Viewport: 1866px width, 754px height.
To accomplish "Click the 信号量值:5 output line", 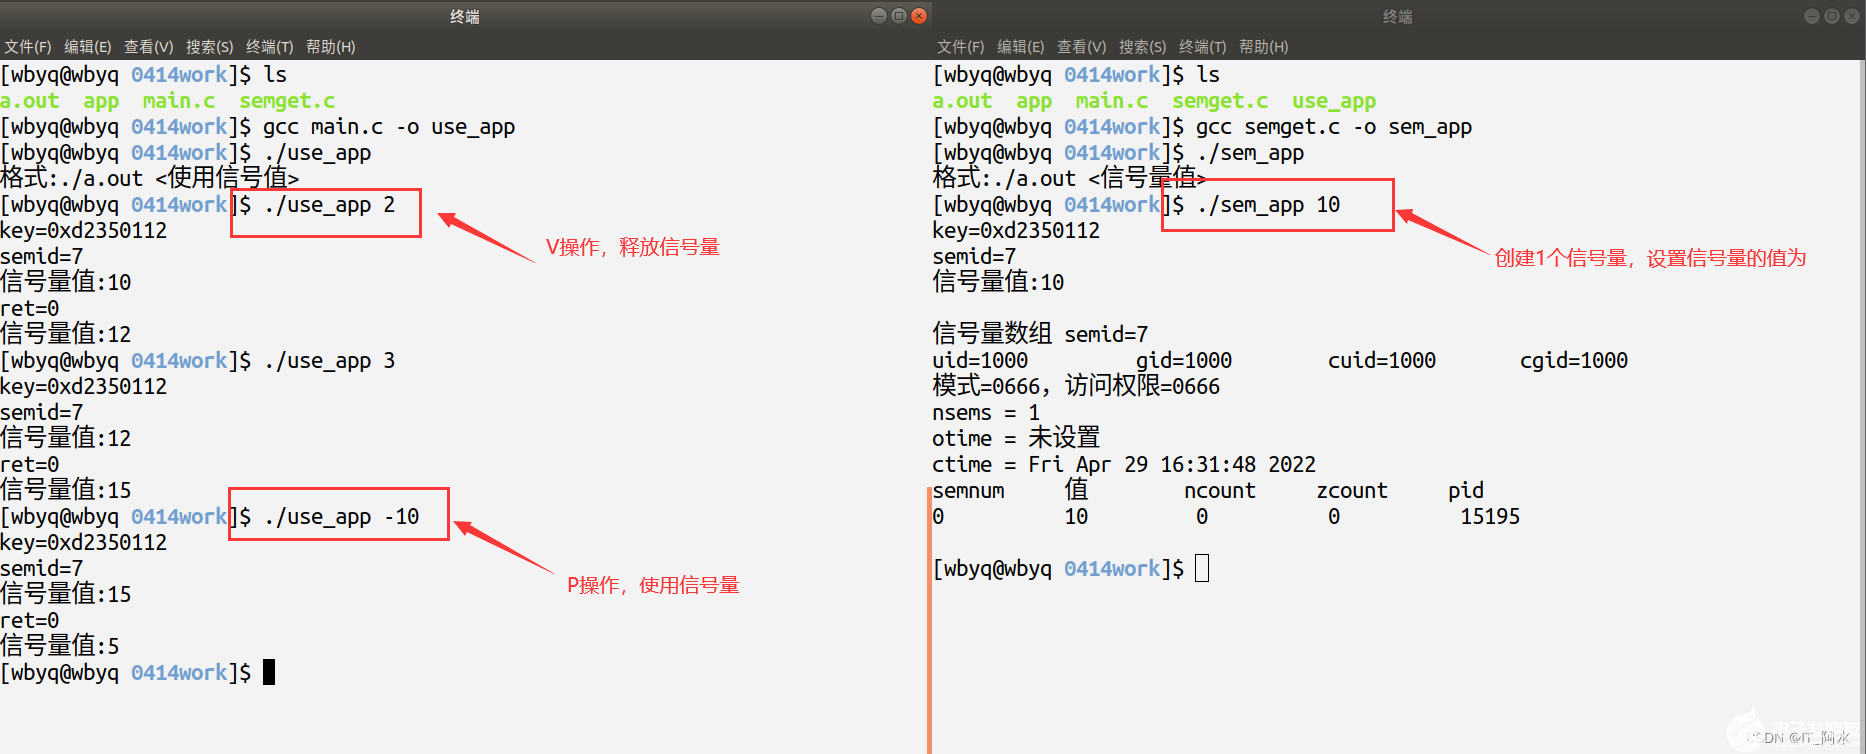I will 60,646.
